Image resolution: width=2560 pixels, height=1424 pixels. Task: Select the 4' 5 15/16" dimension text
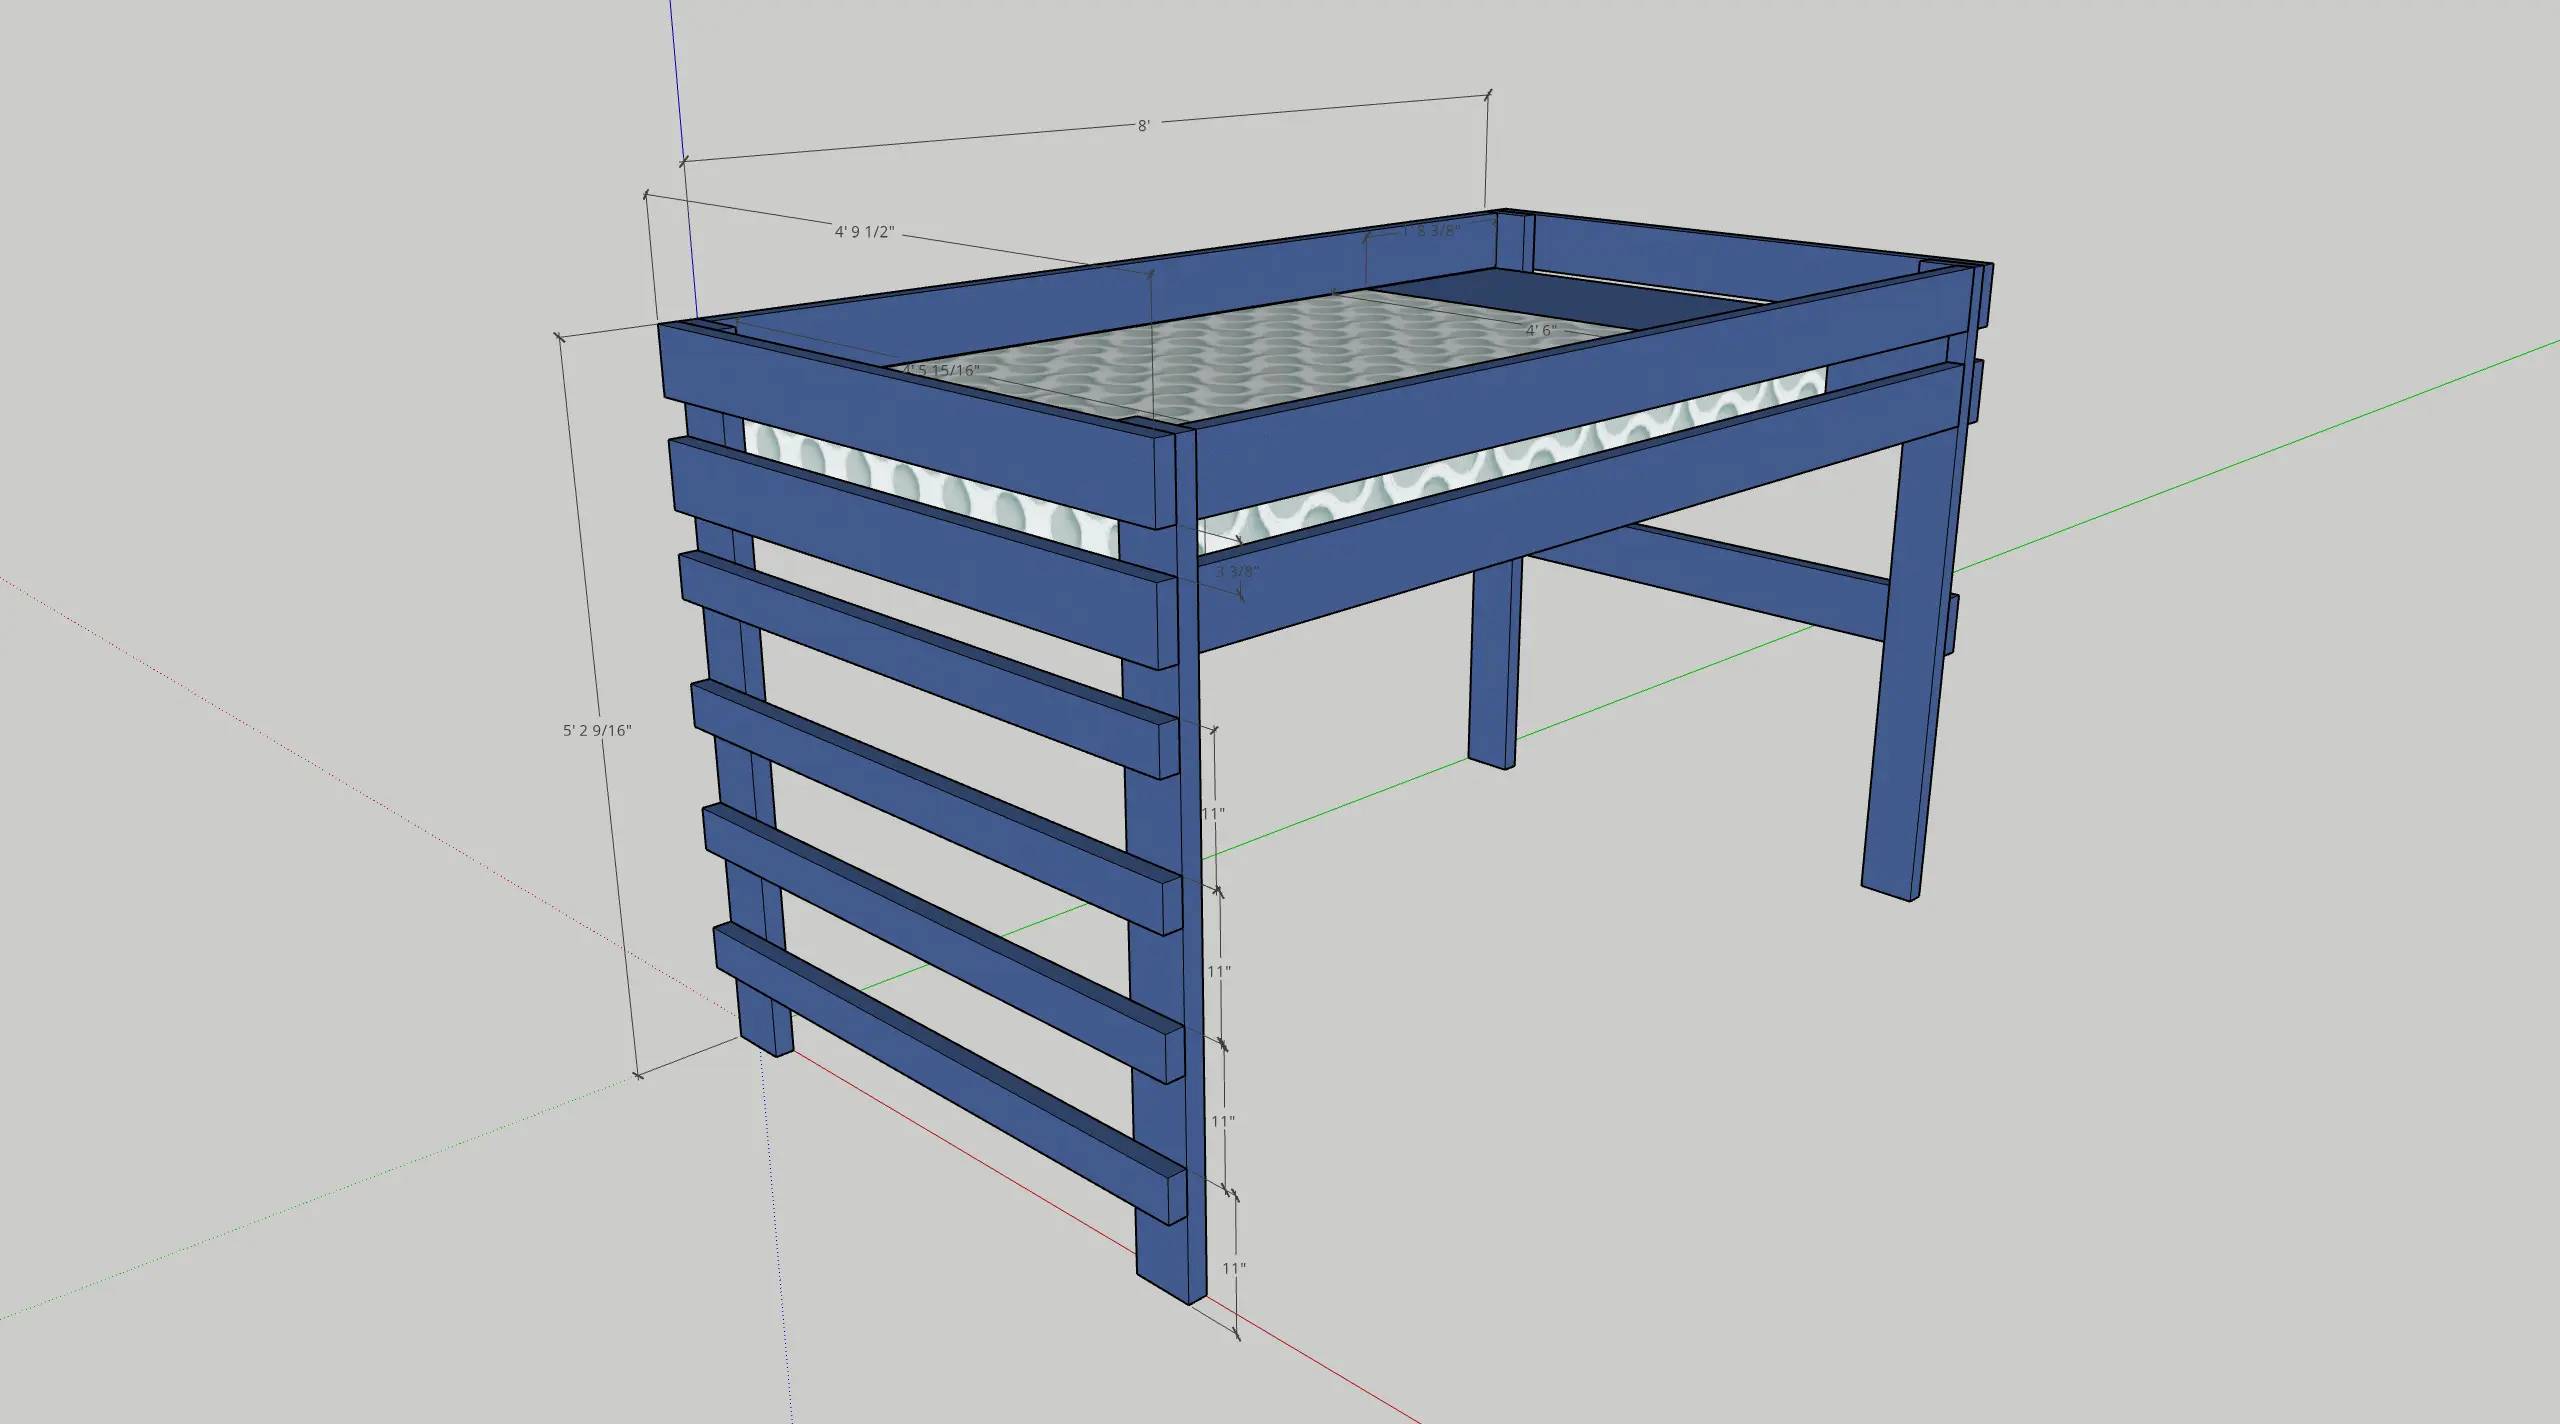point(940,370)
